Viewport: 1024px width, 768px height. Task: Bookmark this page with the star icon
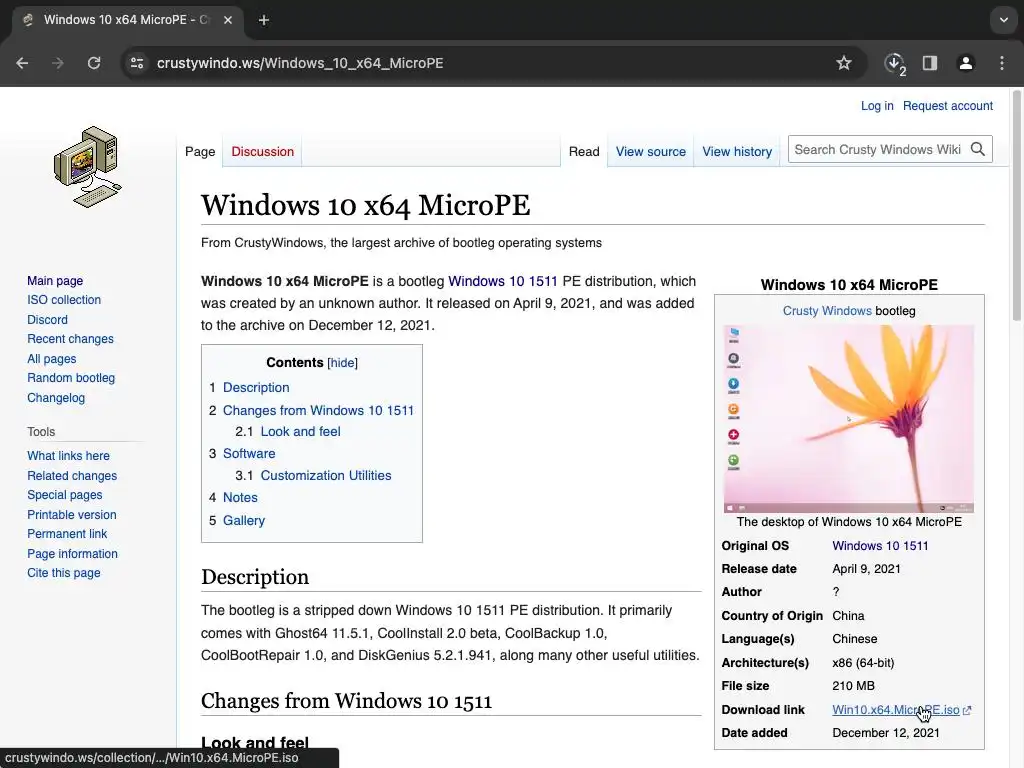pyautogui.click(x=844, y=63)
